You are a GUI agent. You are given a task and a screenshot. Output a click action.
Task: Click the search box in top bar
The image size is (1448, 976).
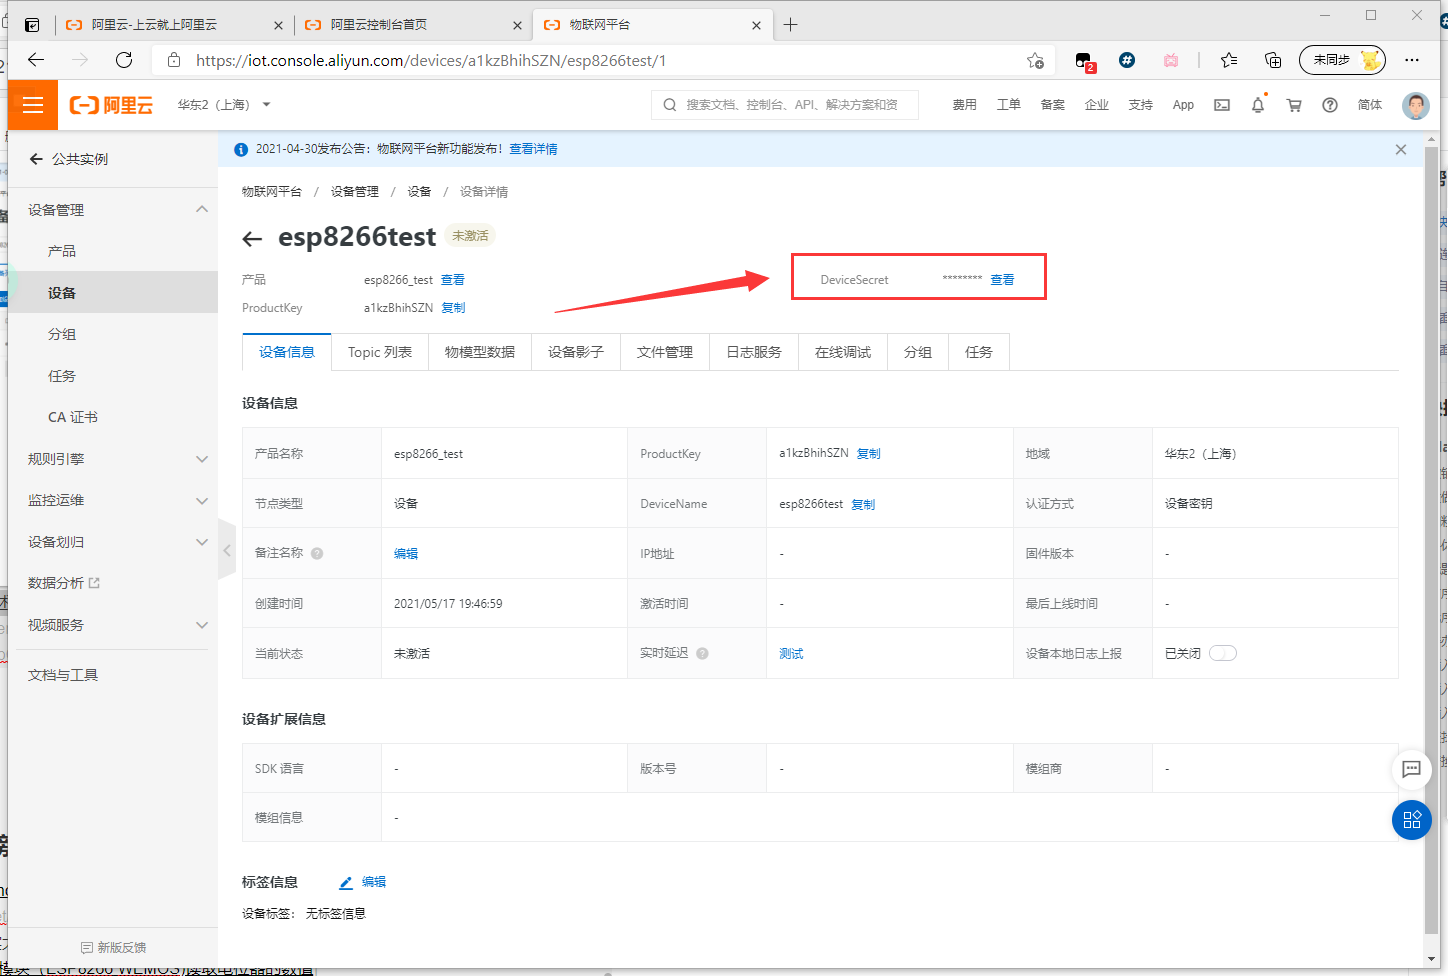(x=785, y=105)
